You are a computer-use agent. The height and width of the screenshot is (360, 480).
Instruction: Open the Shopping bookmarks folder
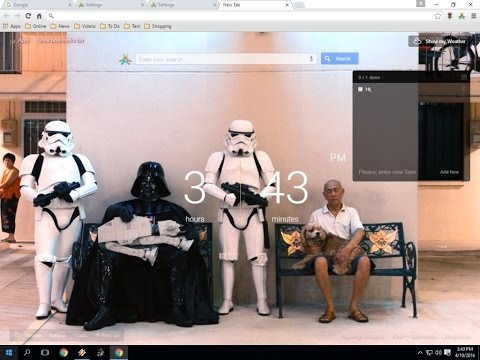point(158,26)
